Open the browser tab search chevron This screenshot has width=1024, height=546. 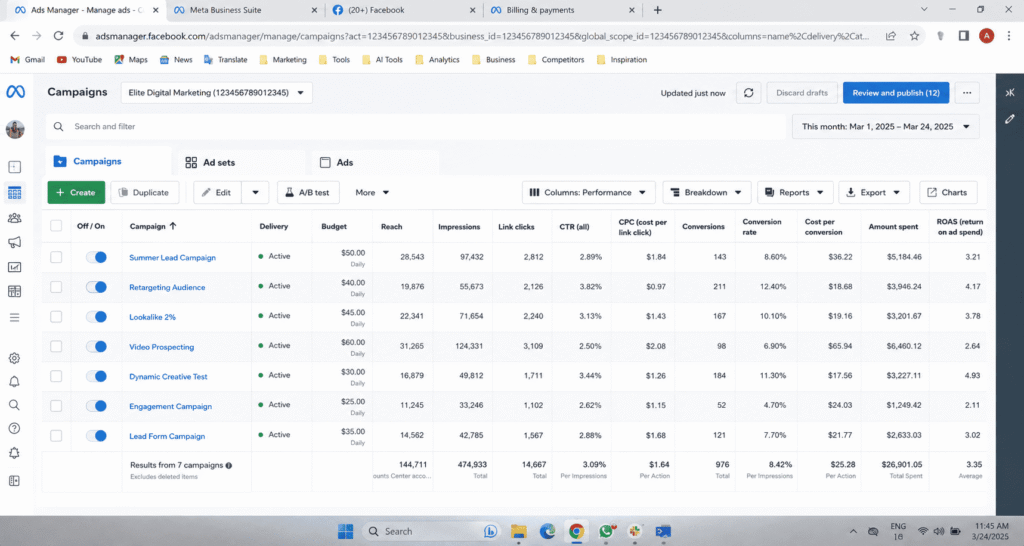[923, 10]
